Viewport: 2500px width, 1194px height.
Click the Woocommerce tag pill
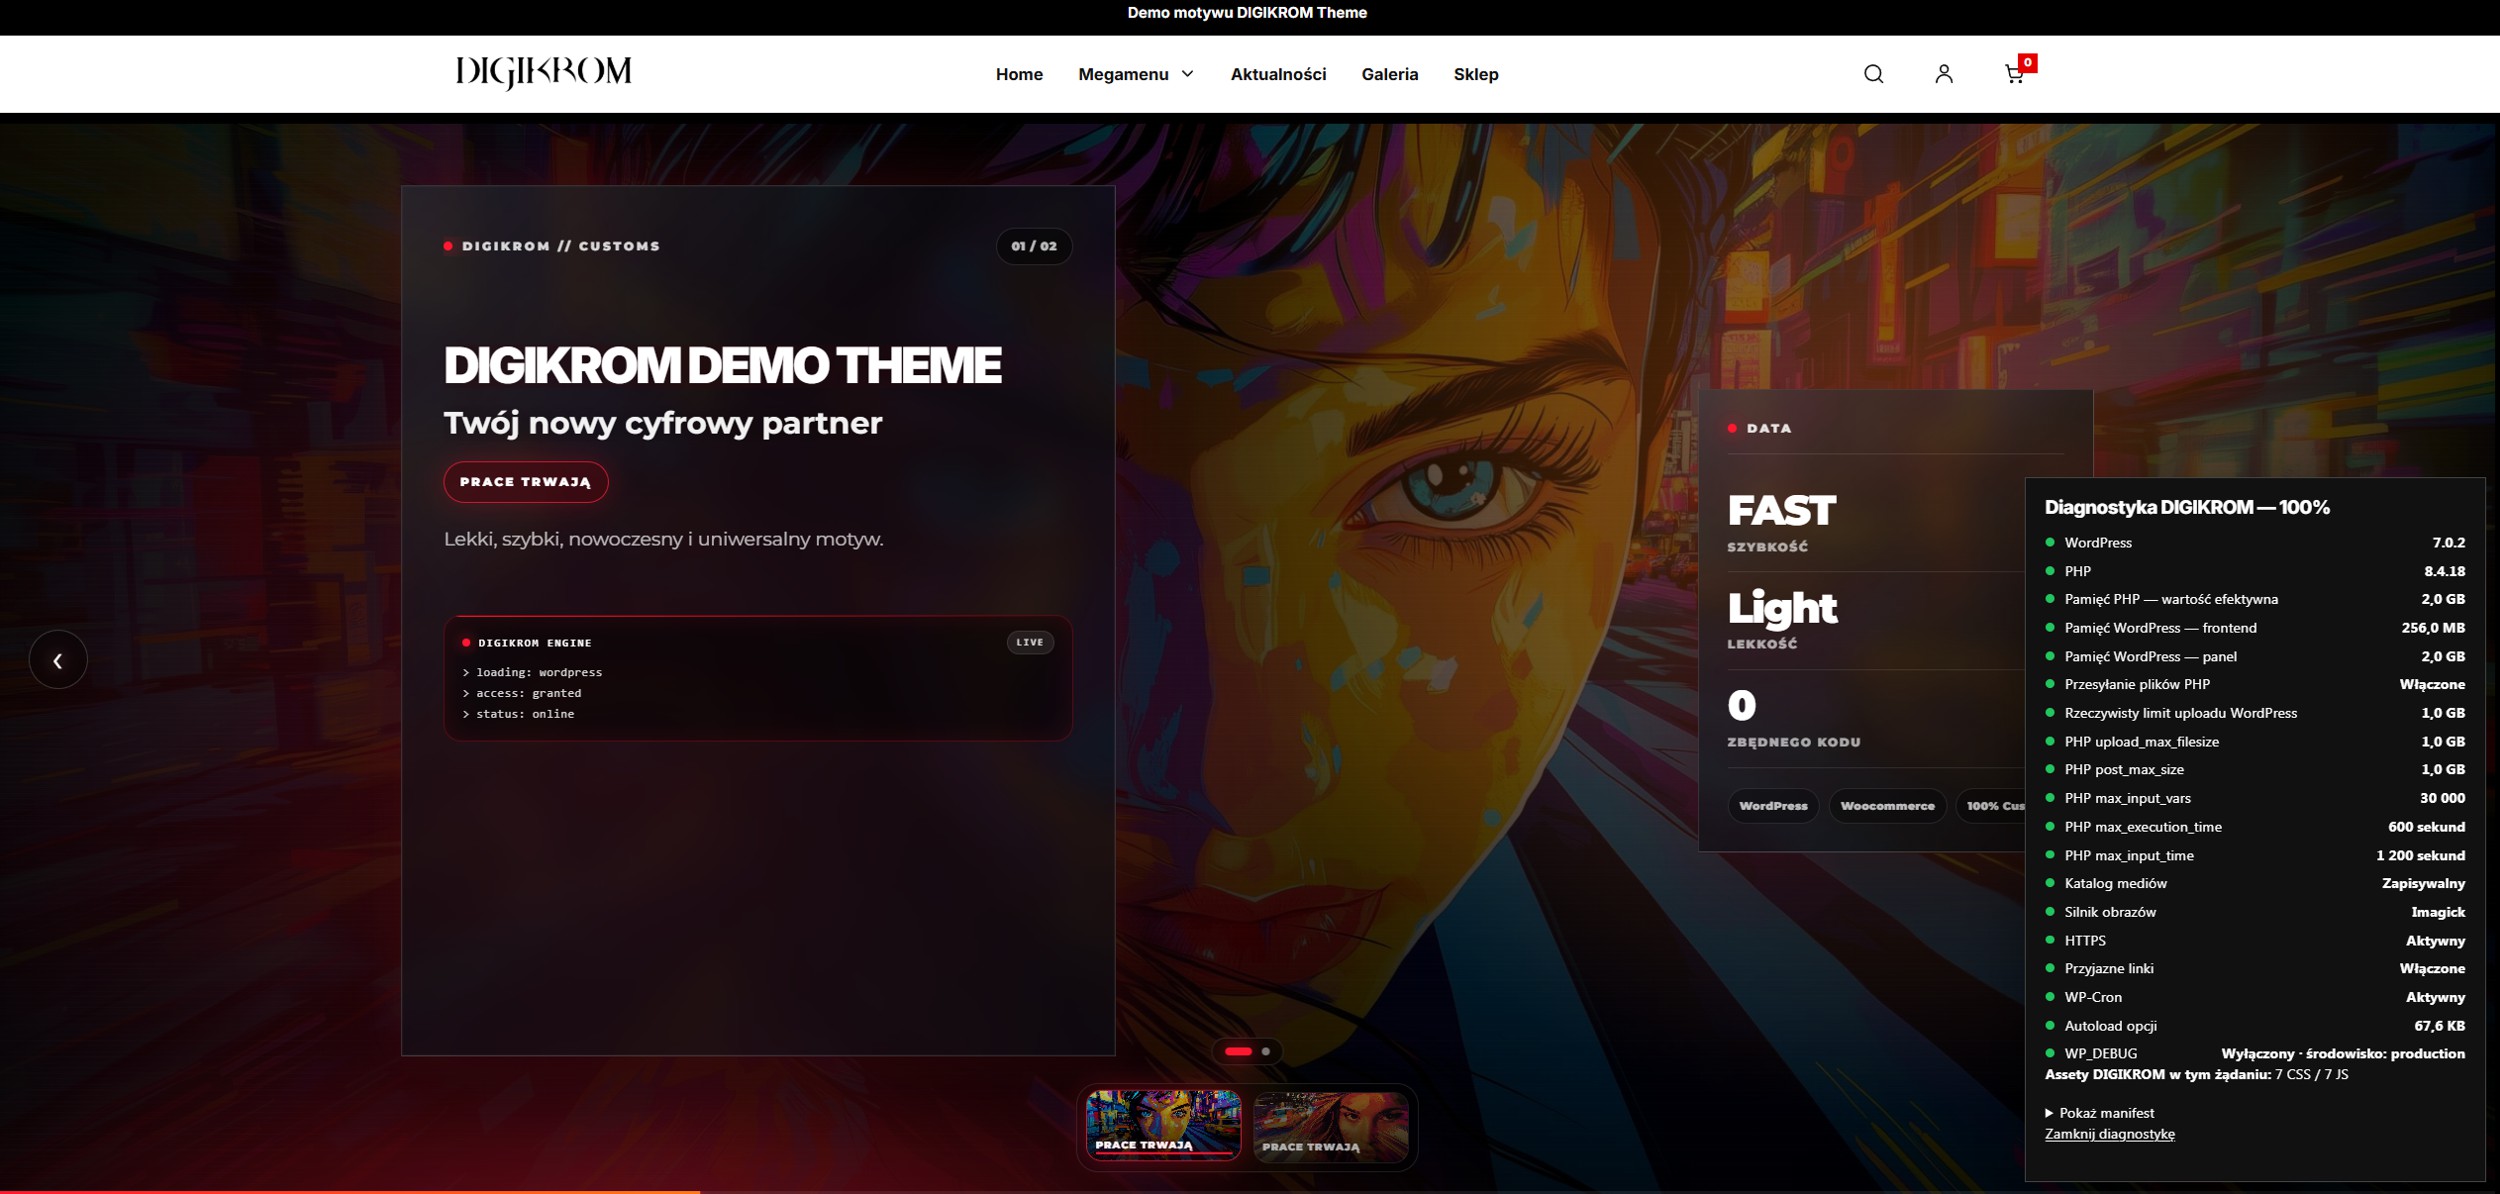point(1887,806)
